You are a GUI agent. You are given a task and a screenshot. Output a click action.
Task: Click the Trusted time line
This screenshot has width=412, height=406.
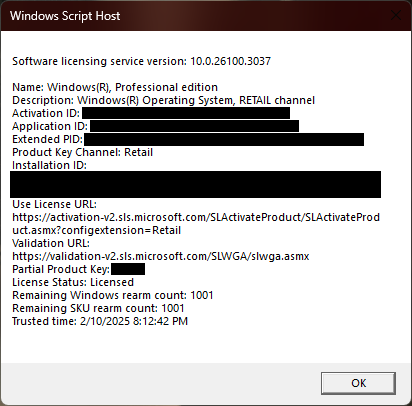click(100, 321)
